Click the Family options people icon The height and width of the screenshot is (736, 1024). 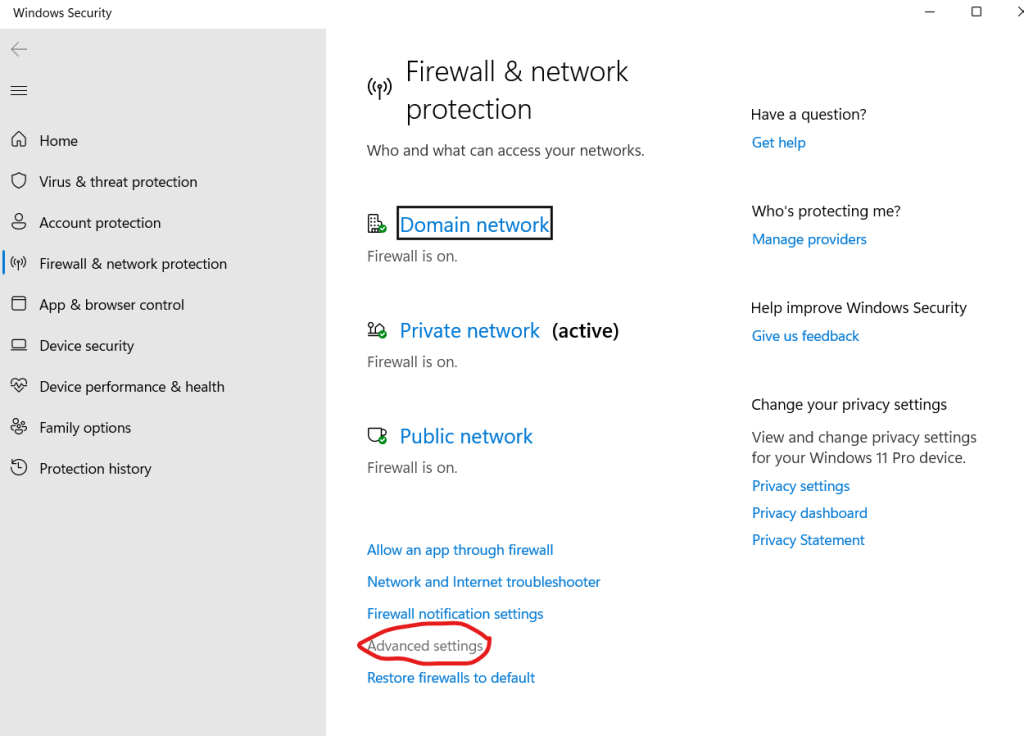[x=18, y=427]
